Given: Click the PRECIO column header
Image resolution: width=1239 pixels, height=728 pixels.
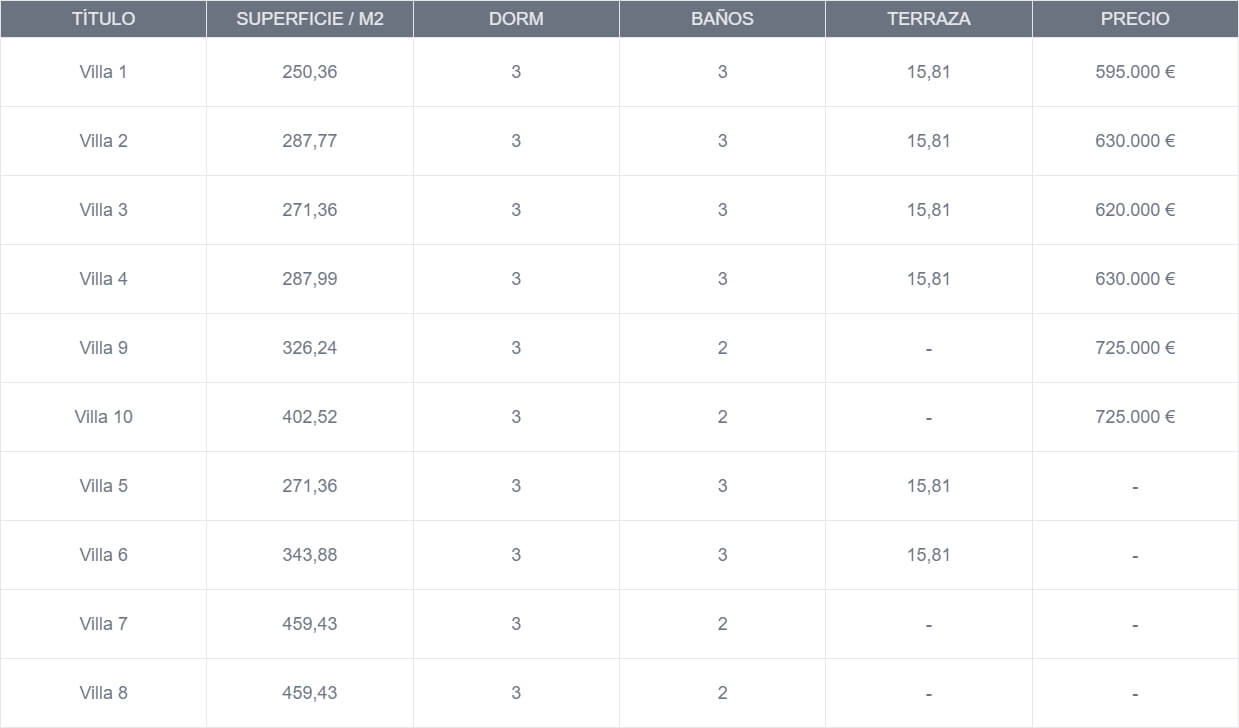Looking at the screenshot, I should 1135,19.
